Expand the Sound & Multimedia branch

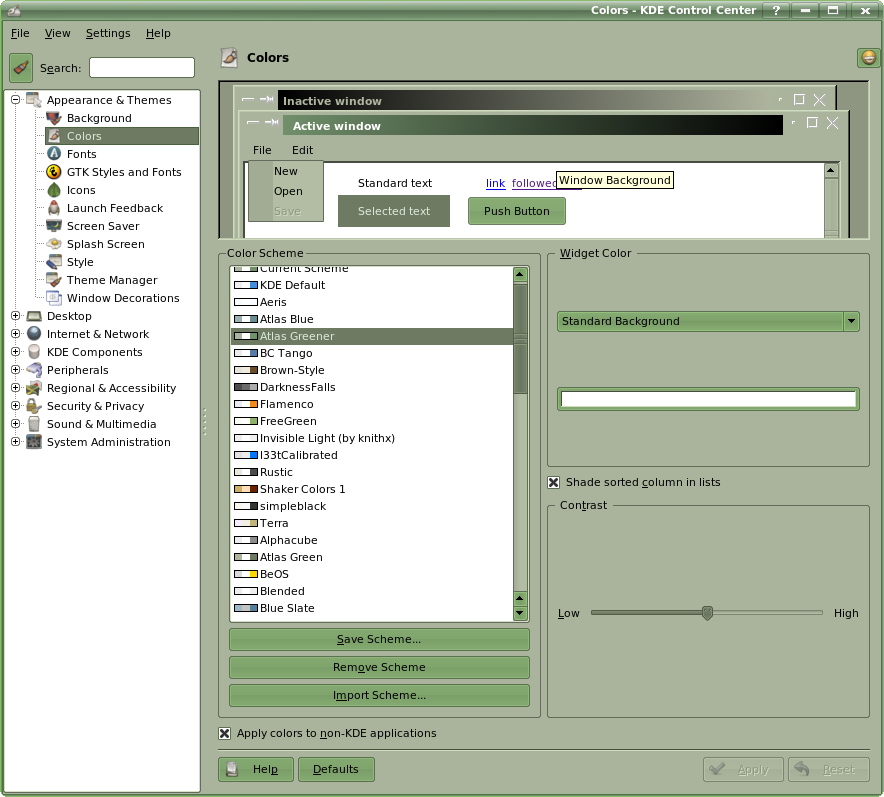coord(16,424)
